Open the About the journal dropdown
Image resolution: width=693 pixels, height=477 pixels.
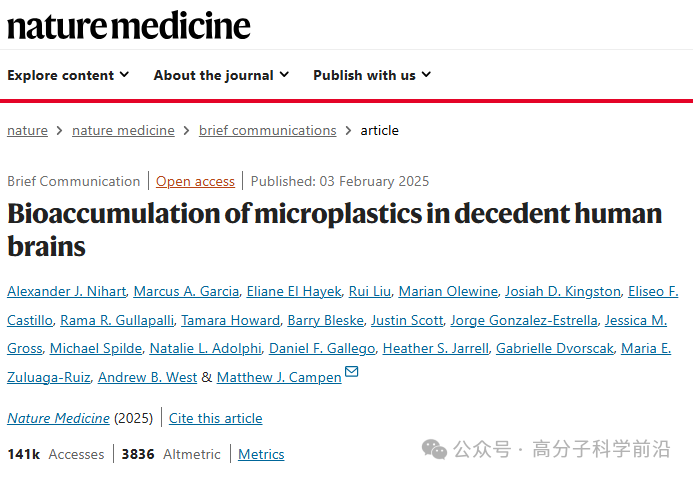221,75
